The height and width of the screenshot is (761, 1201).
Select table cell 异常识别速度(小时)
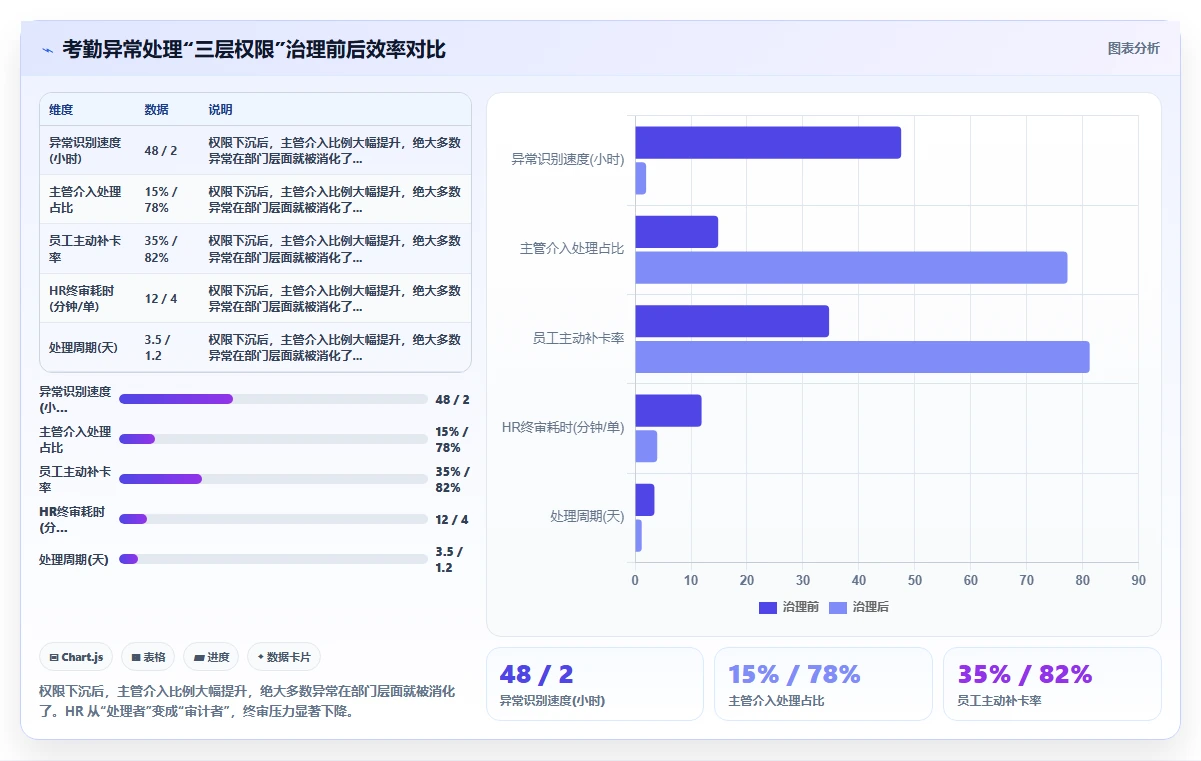click(85, 150)
